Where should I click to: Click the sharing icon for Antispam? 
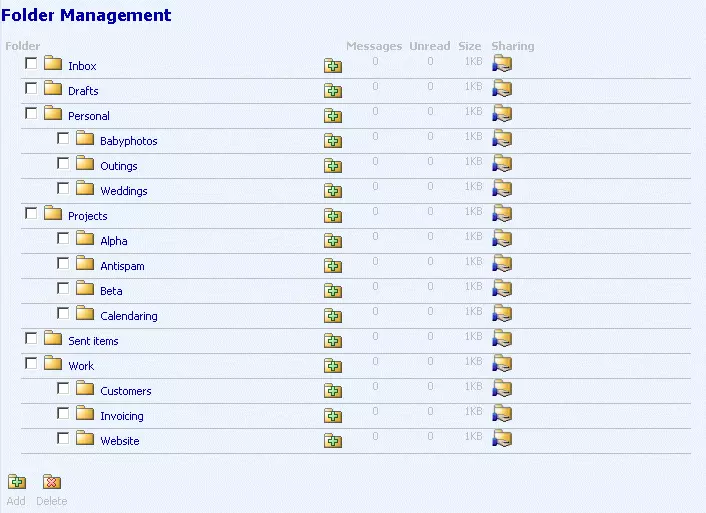pyautogui.click(x=502, y=265)
